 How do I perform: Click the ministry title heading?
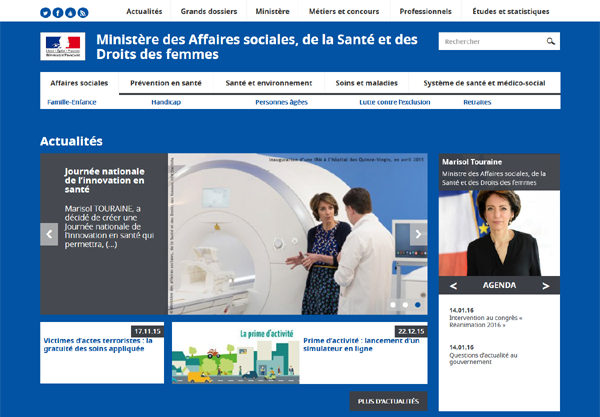(257, 47)
